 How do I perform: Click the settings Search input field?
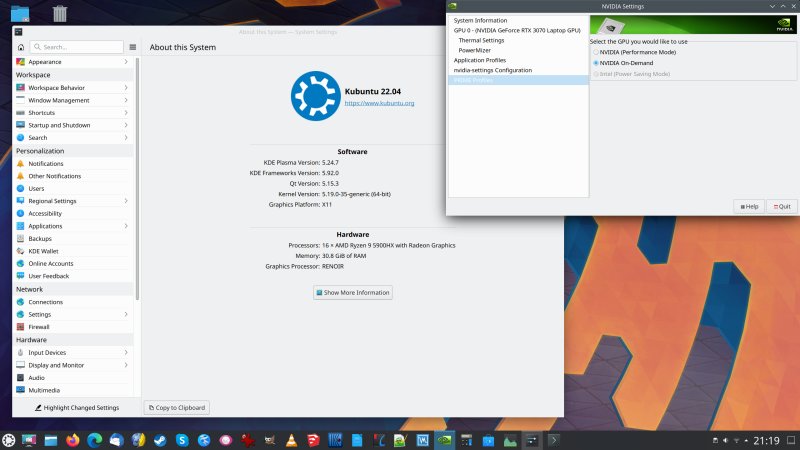pos(80,47)
